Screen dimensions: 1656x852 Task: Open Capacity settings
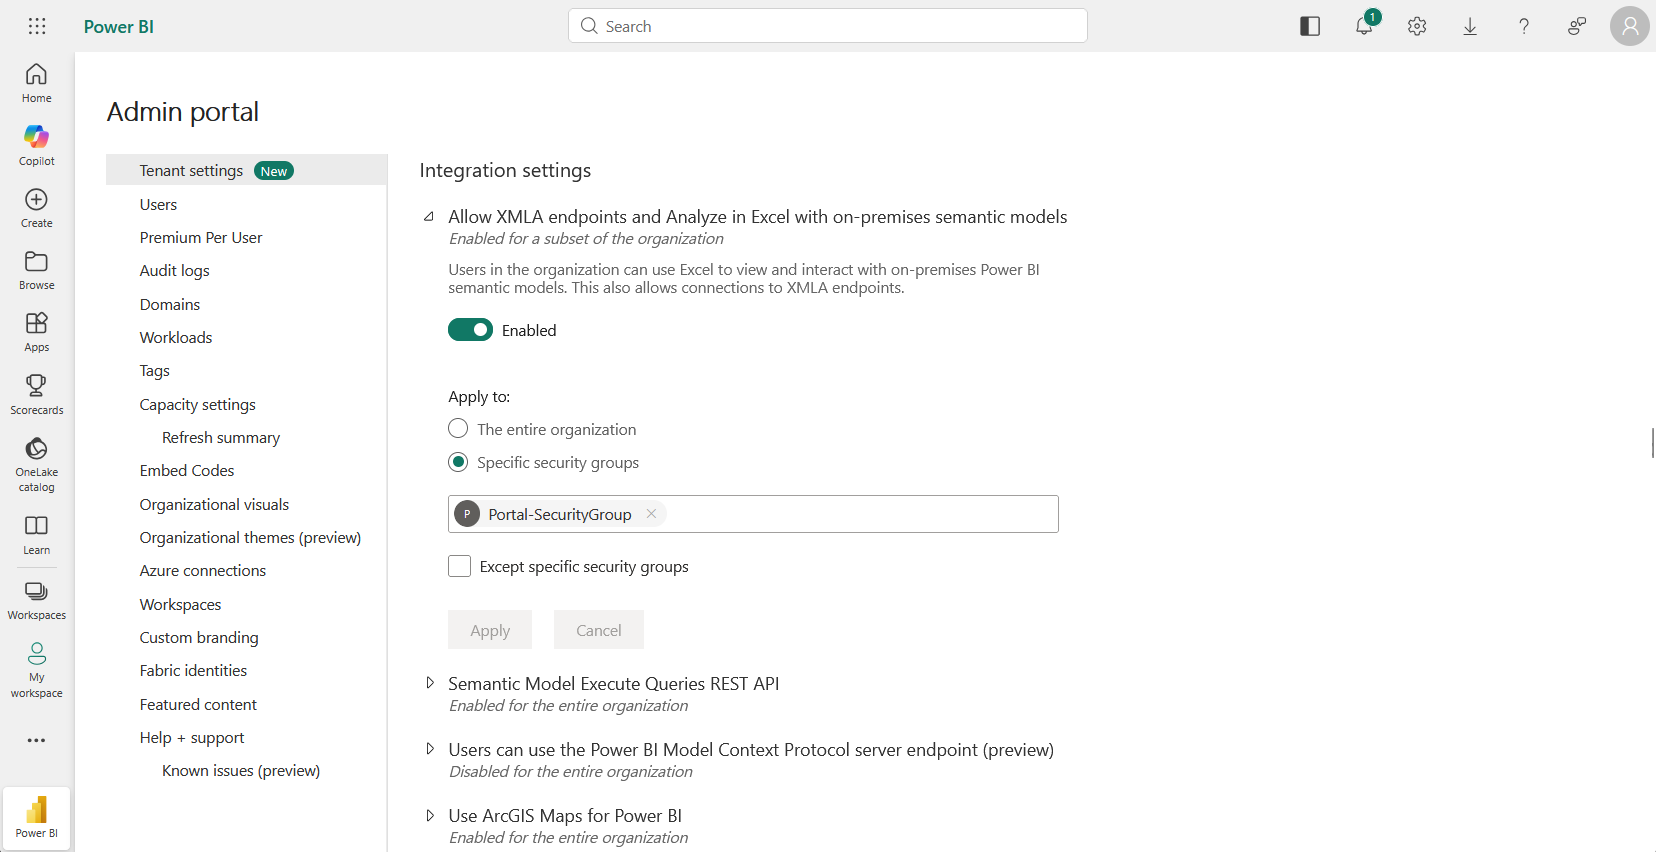[198, 404]
